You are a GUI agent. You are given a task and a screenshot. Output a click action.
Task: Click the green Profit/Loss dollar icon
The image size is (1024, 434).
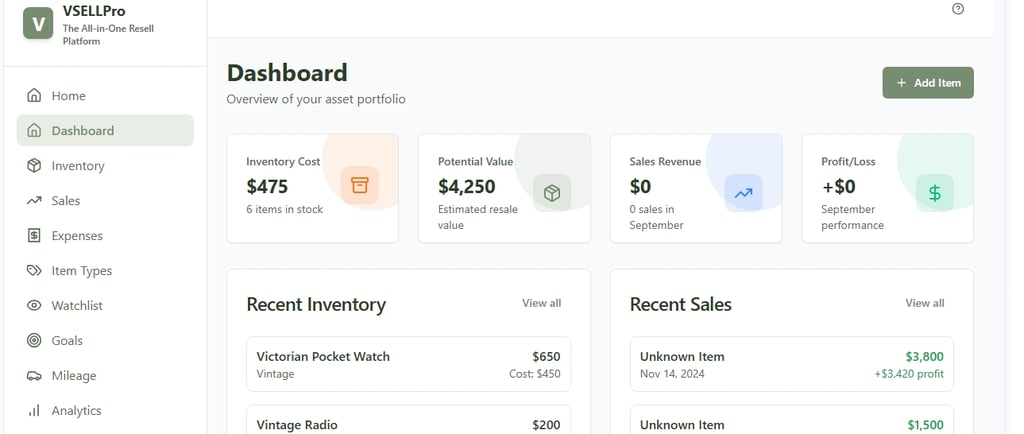934,193
